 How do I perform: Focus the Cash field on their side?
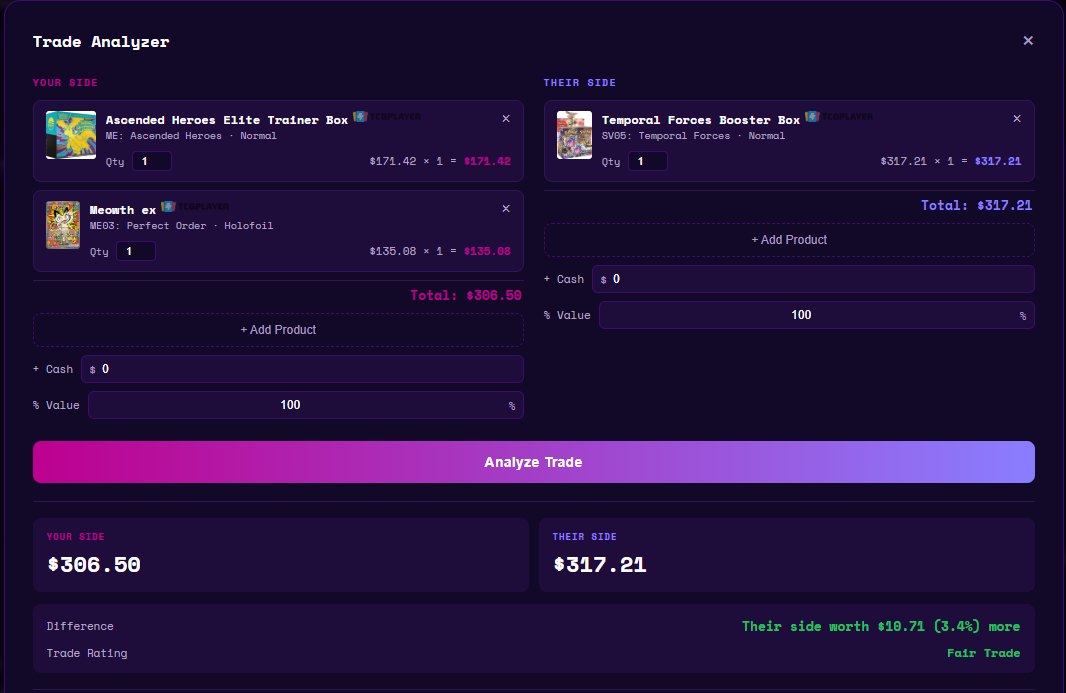pos(813,279)
